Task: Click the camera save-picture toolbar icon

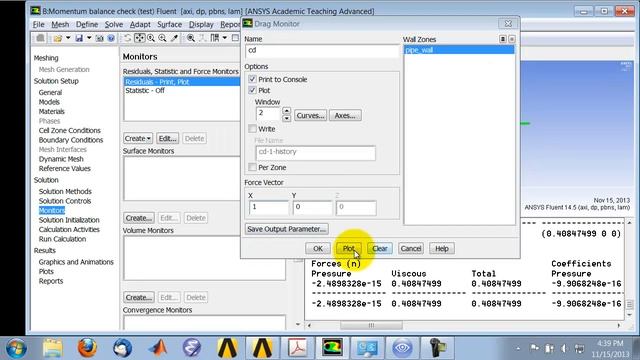Action: (x=100, y=38)
